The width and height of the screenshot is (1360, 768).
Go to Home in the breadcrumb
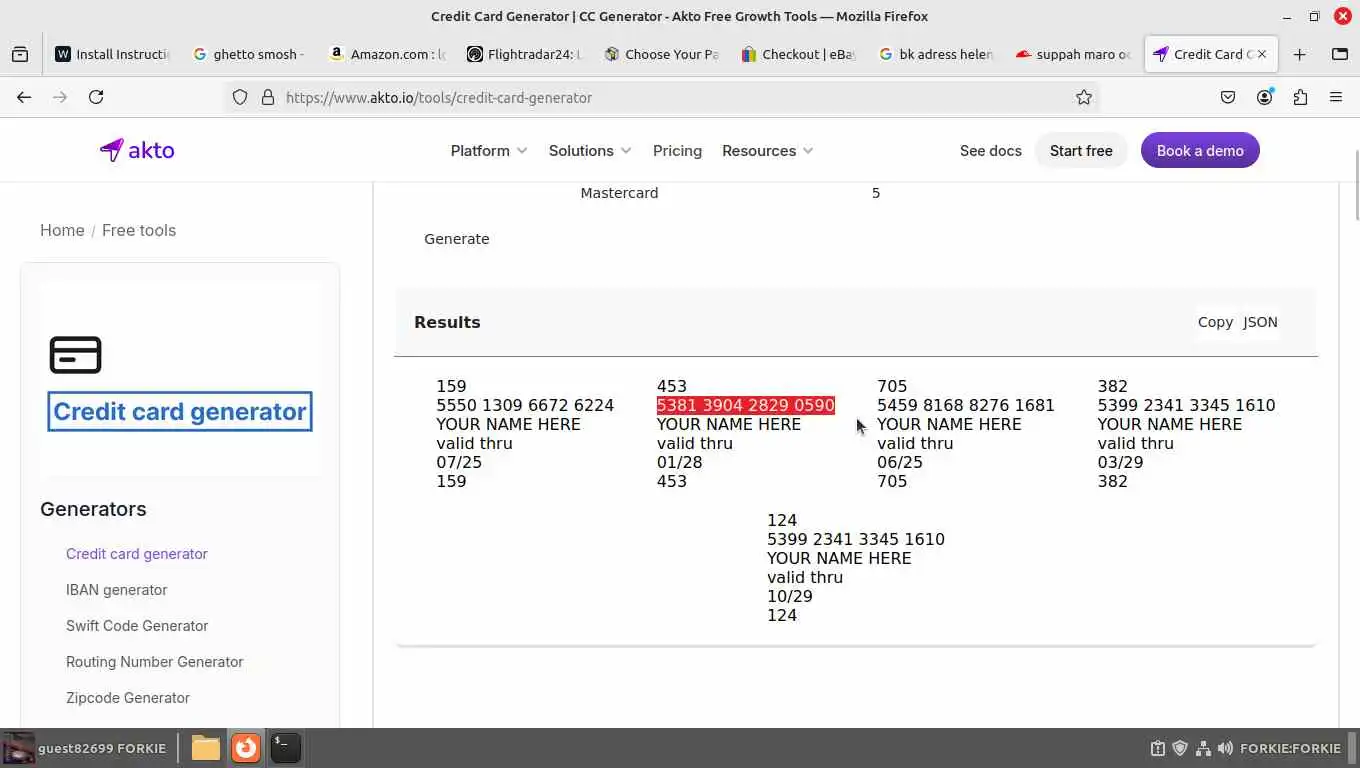point(62,230)
